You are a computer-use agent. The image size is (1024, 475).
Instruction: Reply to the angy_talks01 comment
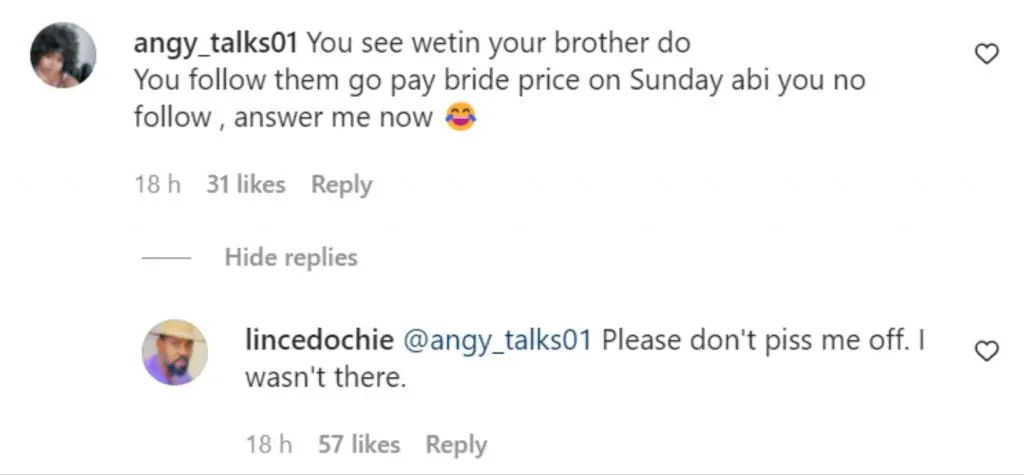[x=341, y=185]
